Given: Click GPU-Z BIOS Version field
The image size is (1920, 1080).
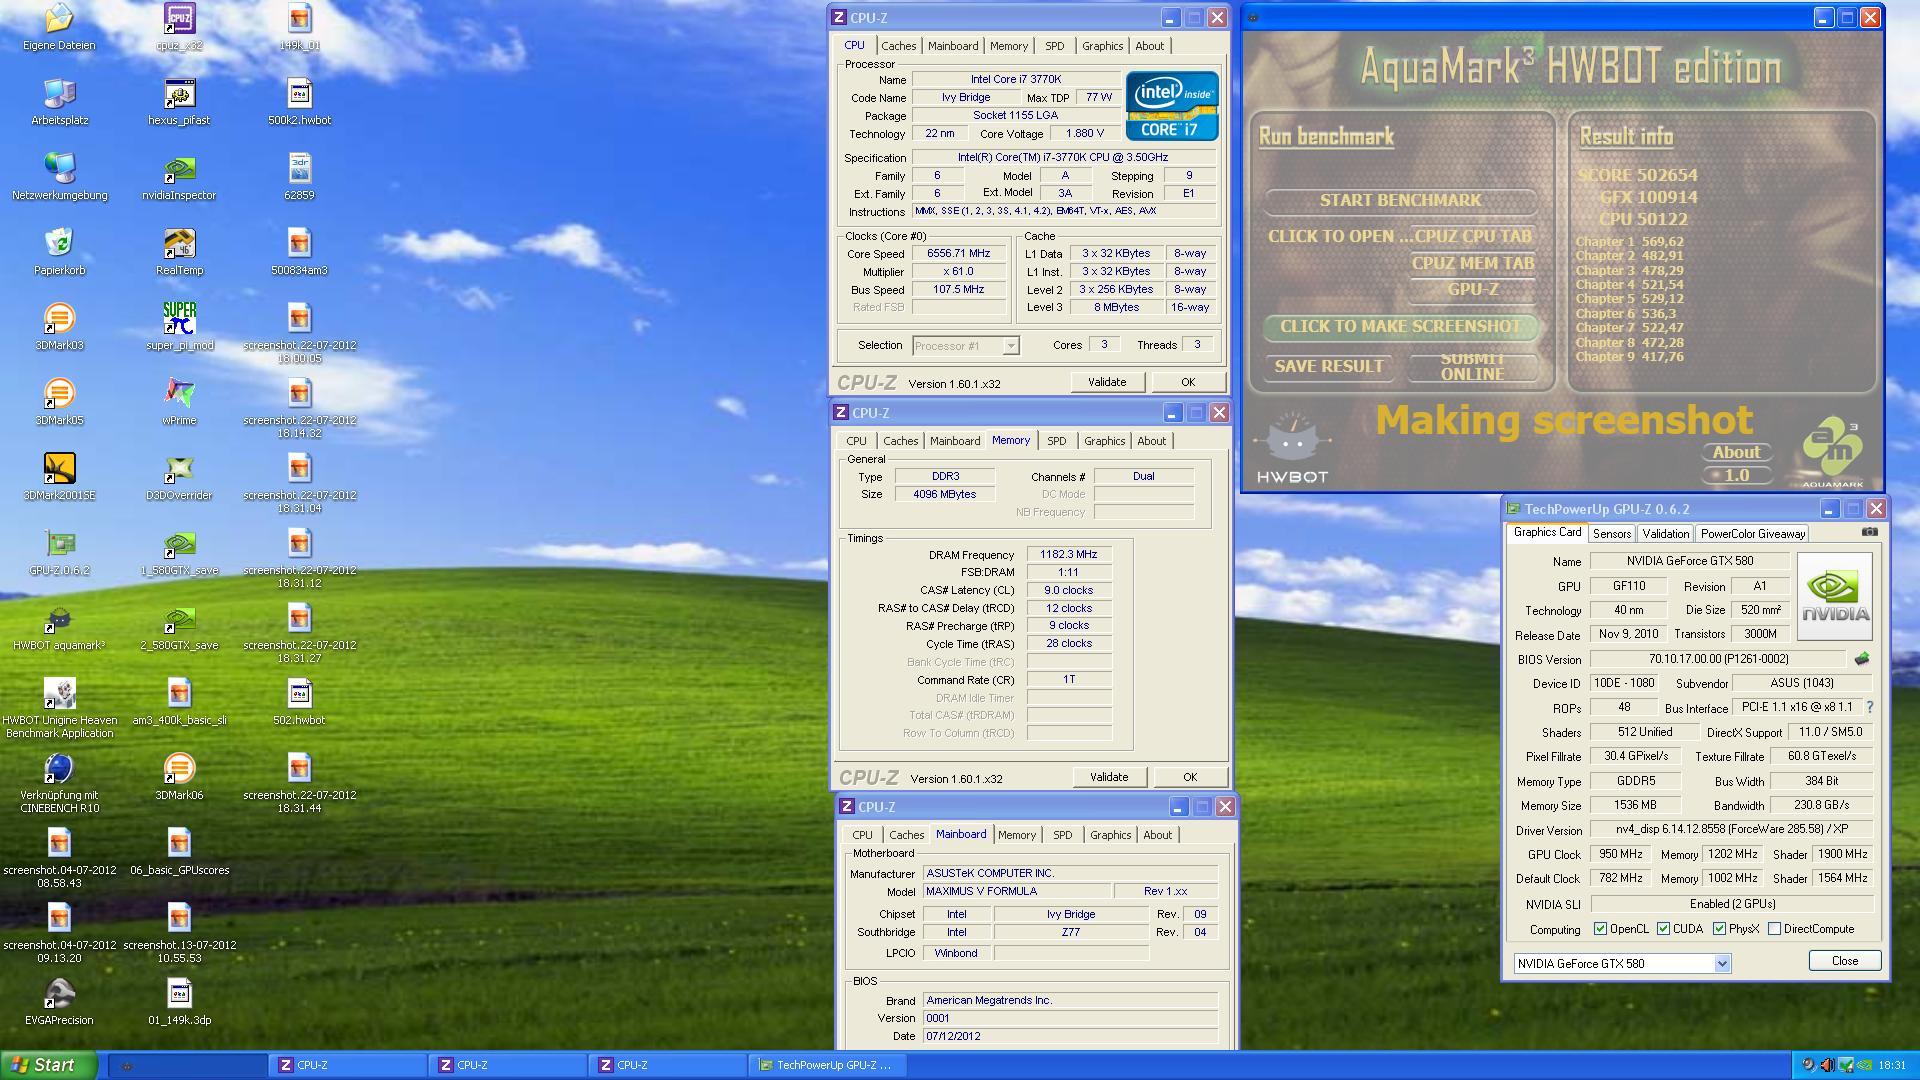Looking at the screenshot, I should pos(1718,659).
